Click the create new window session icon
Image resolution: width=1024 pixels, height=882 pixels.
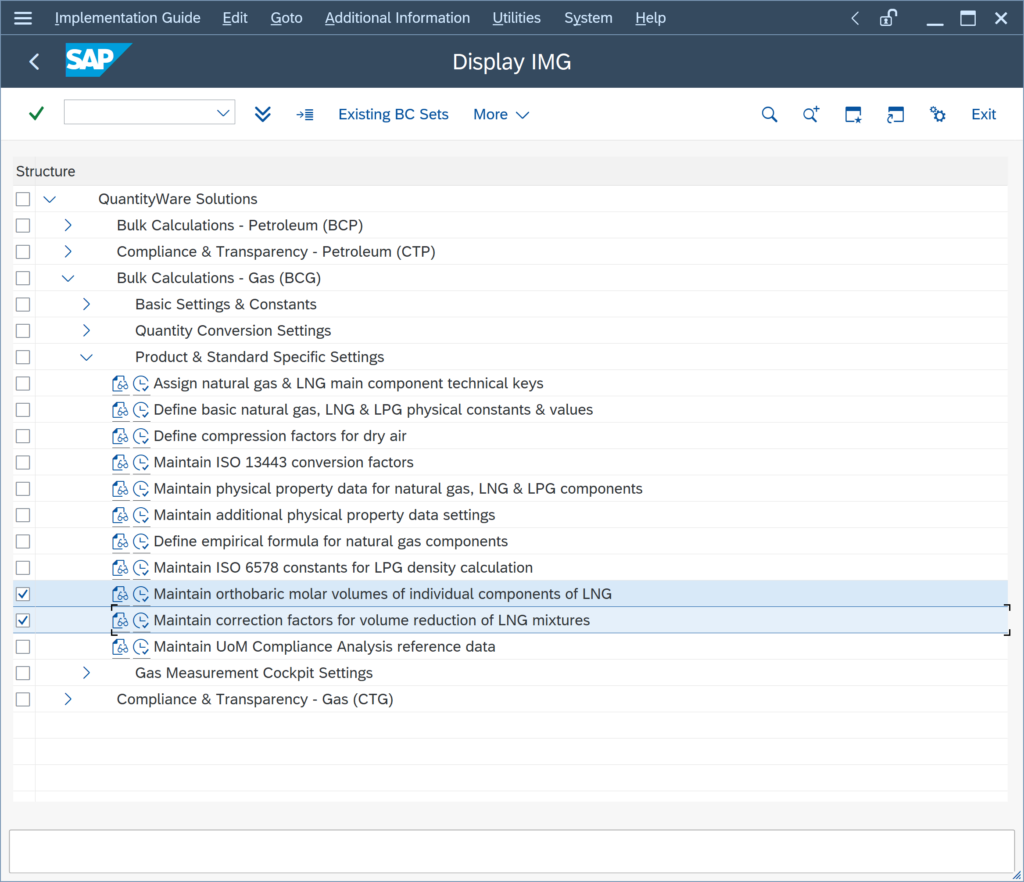pyautogui.click(x=854, y=115)
